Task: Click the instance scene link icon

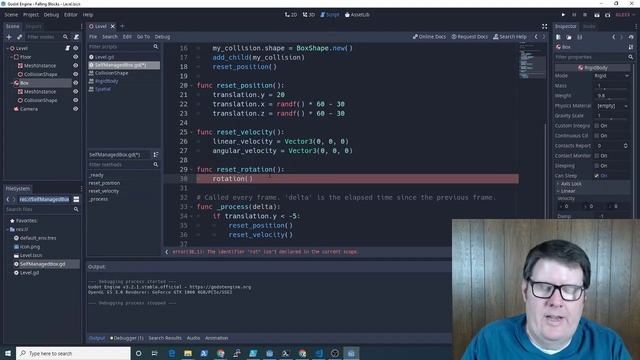Action: click(19, 37)
